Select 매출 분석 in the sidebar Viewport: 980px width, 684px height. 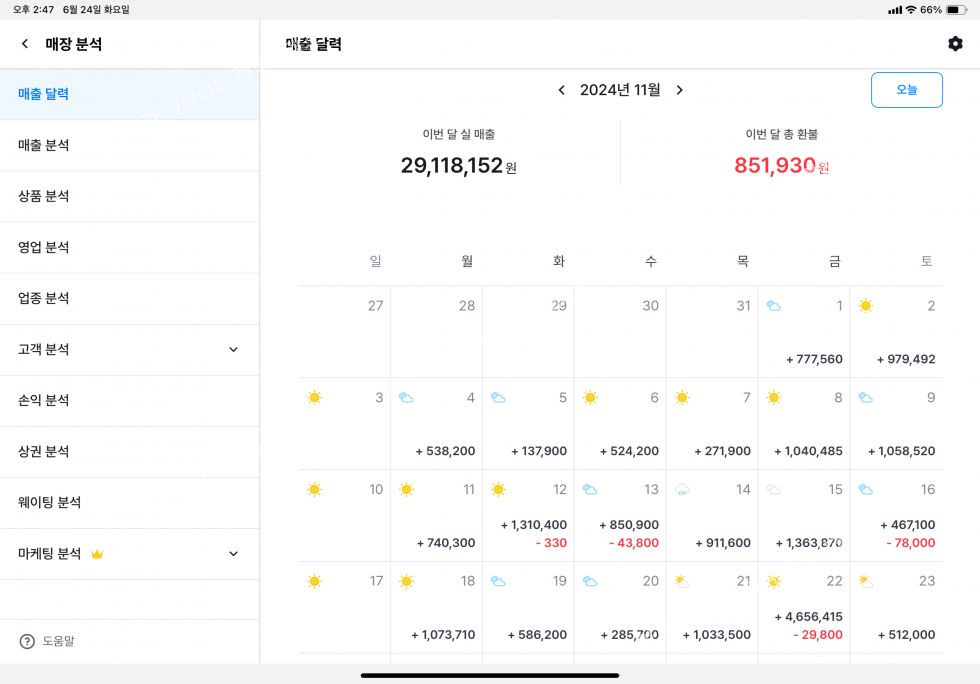44,145
